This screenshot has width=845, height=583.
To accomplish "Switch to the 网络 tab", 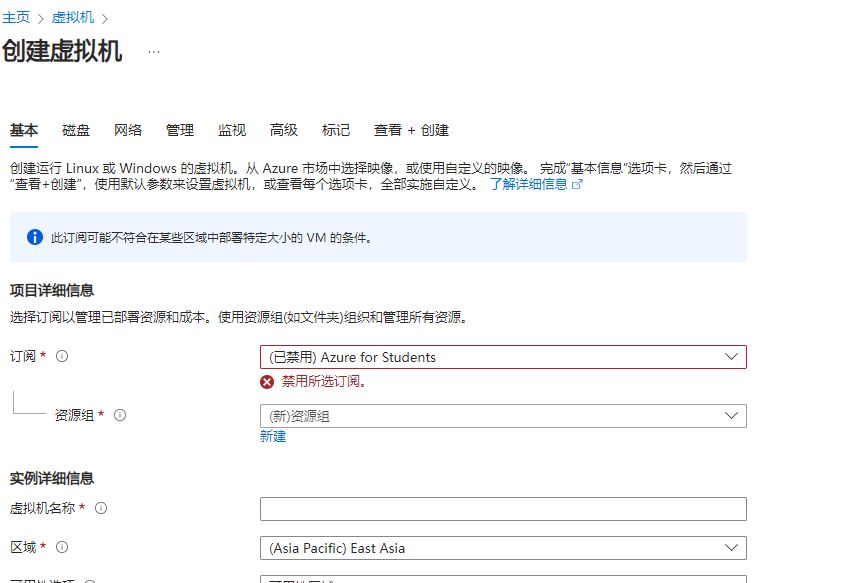I will tap(128, 130).
